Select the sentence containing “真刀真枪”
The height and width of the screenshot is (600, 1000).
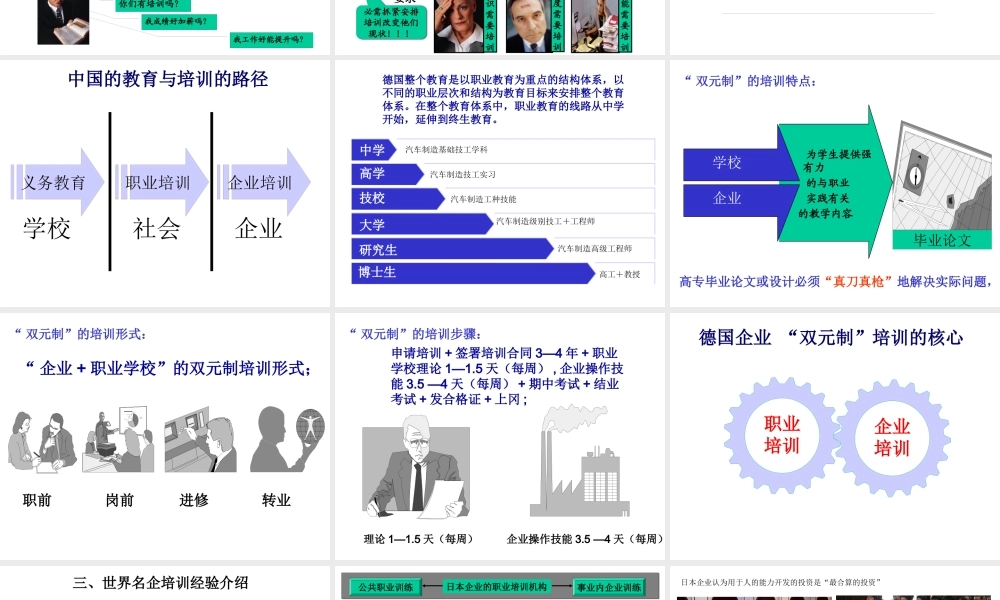[x=837, y=281]
